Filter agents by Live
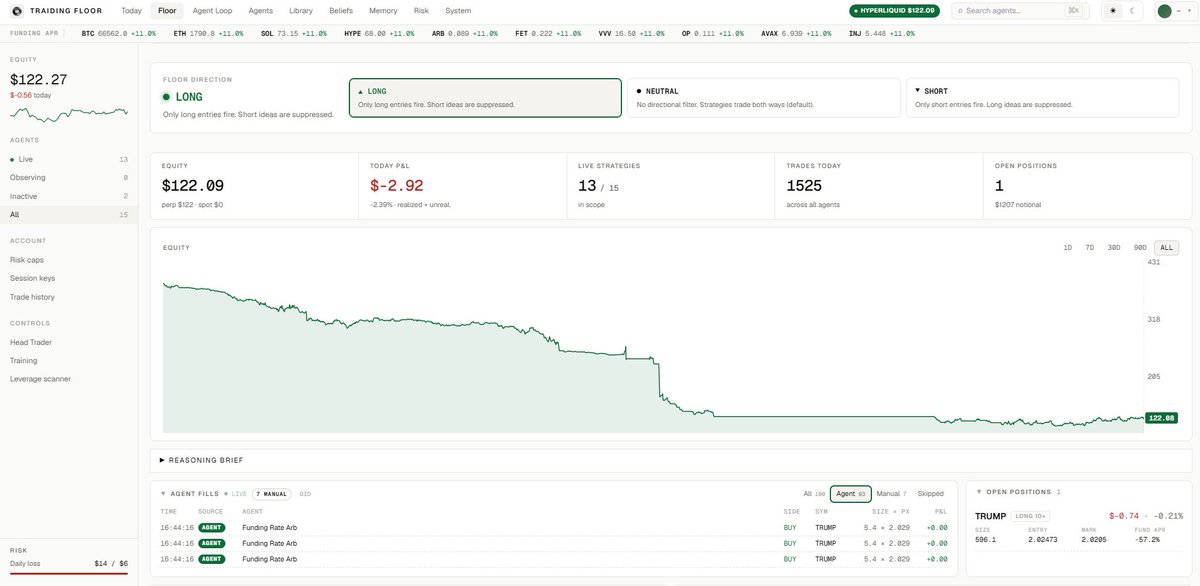The height and width of the screenshot is (586, 1200). pos(69,159)
